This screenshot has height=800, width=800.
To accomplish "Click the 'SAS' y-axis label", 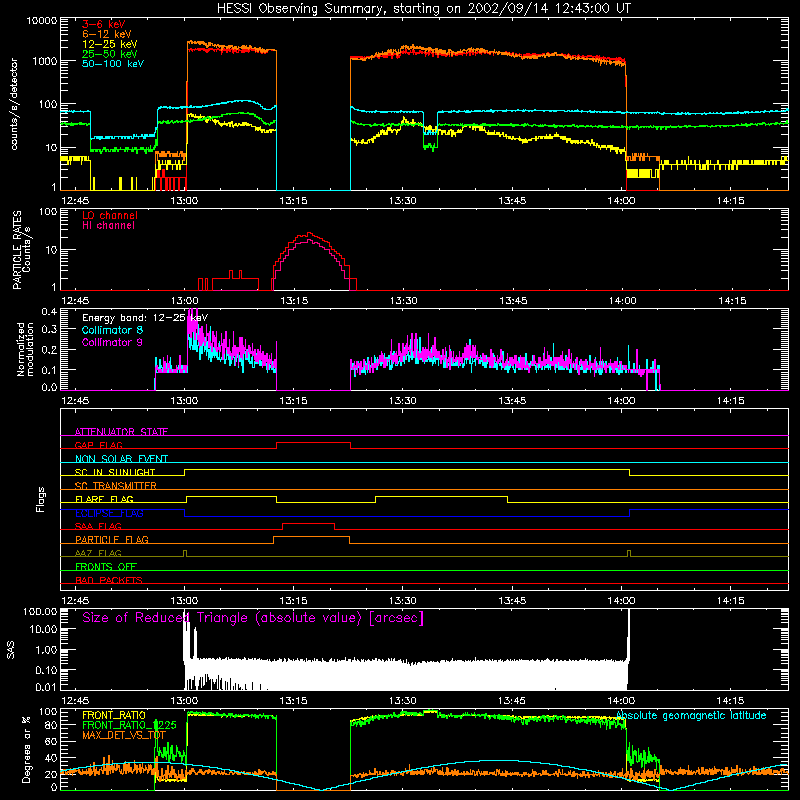I will 11,649.
